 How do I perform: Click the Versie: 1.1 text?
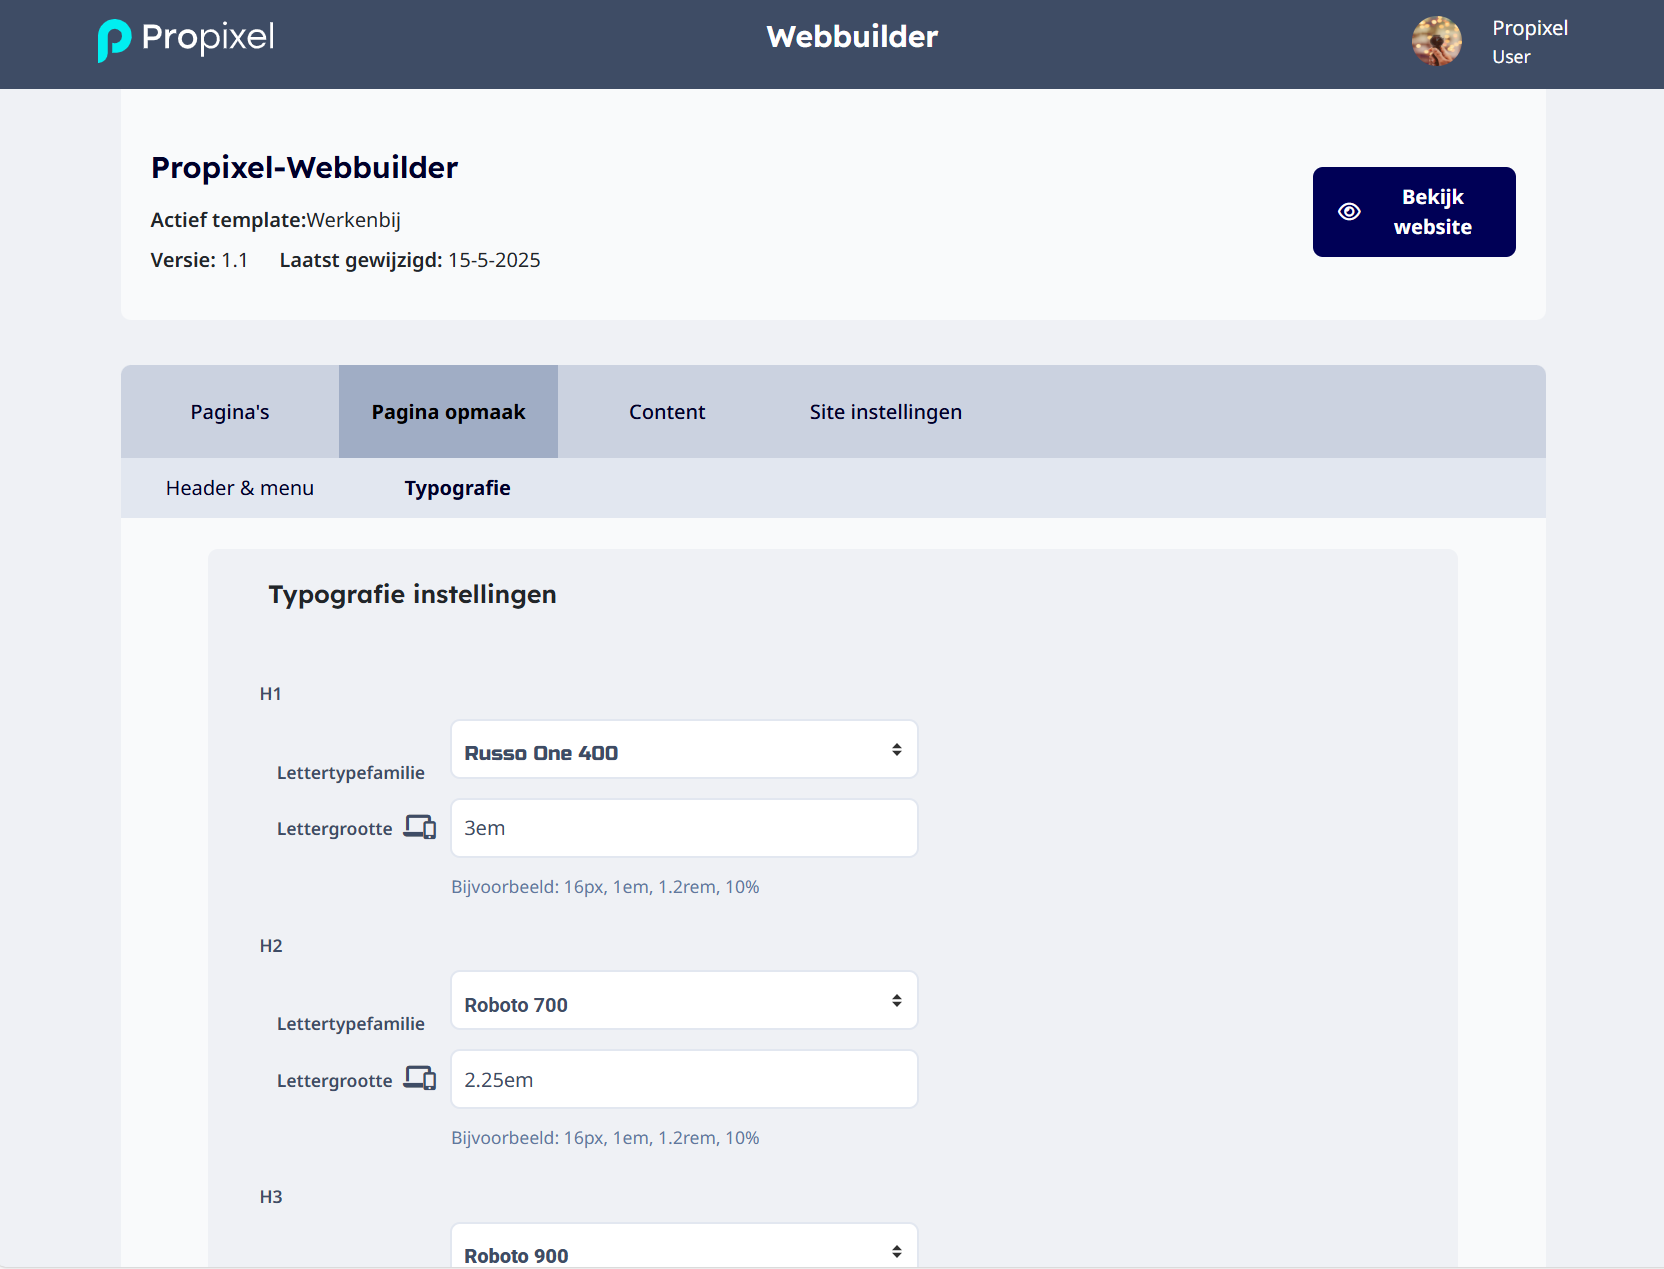point(199,260)
